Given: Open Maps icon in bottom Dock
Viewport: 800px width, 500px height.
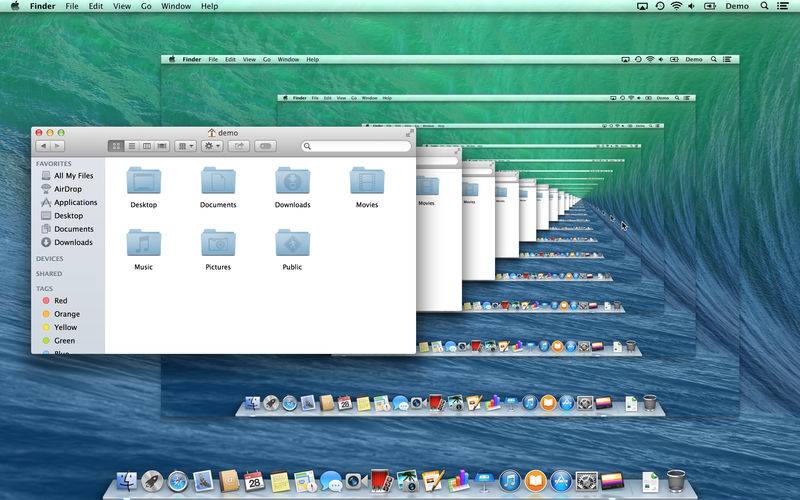Looking at the screenshot, I should click(x=305, y=481).
